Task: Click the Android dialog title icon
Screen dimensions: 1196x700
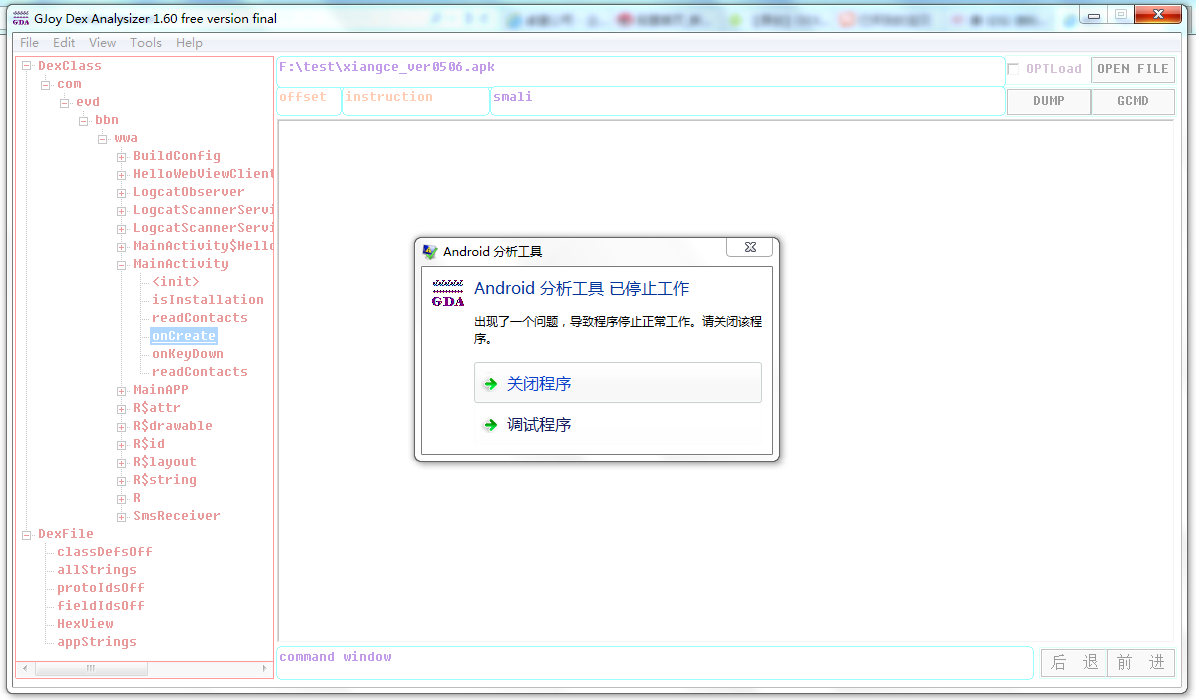Action: pyautogui.click(x=430, y=252)
